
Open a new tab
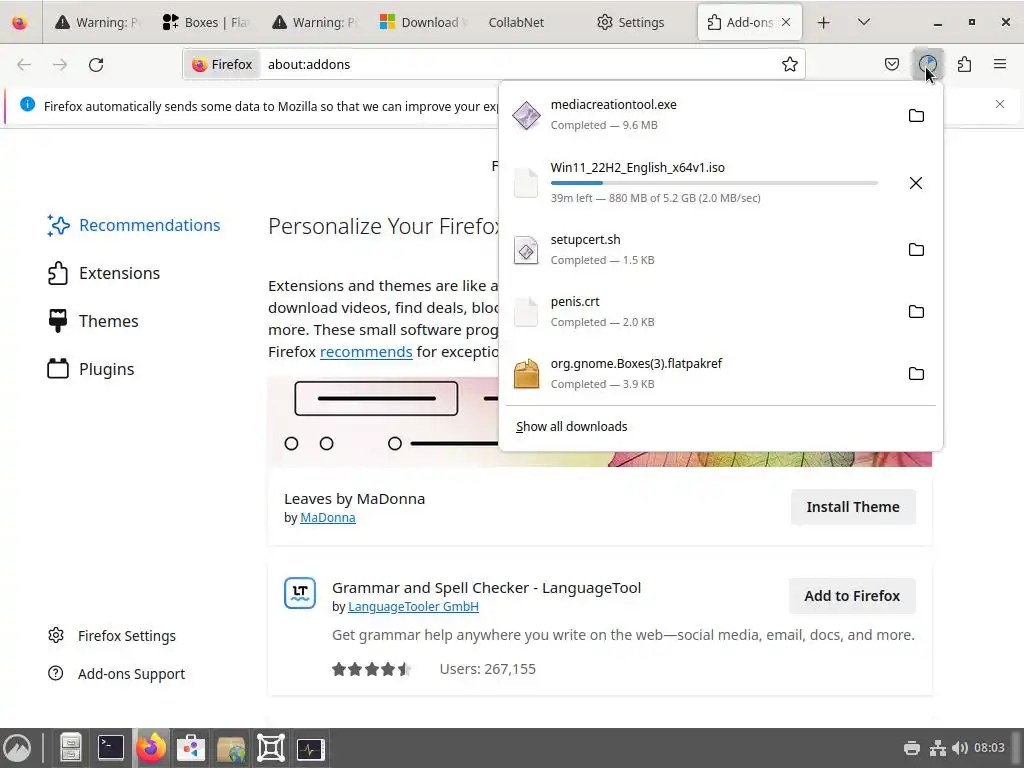pyautogui.click(x=824, y=22)
